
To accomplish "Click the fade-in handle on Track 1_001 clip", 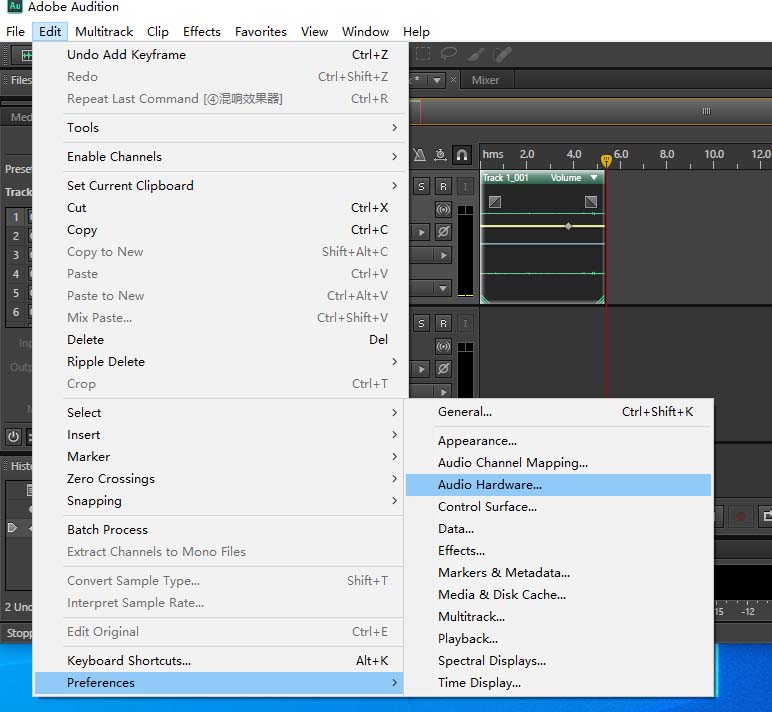I will tap(494, 202).
